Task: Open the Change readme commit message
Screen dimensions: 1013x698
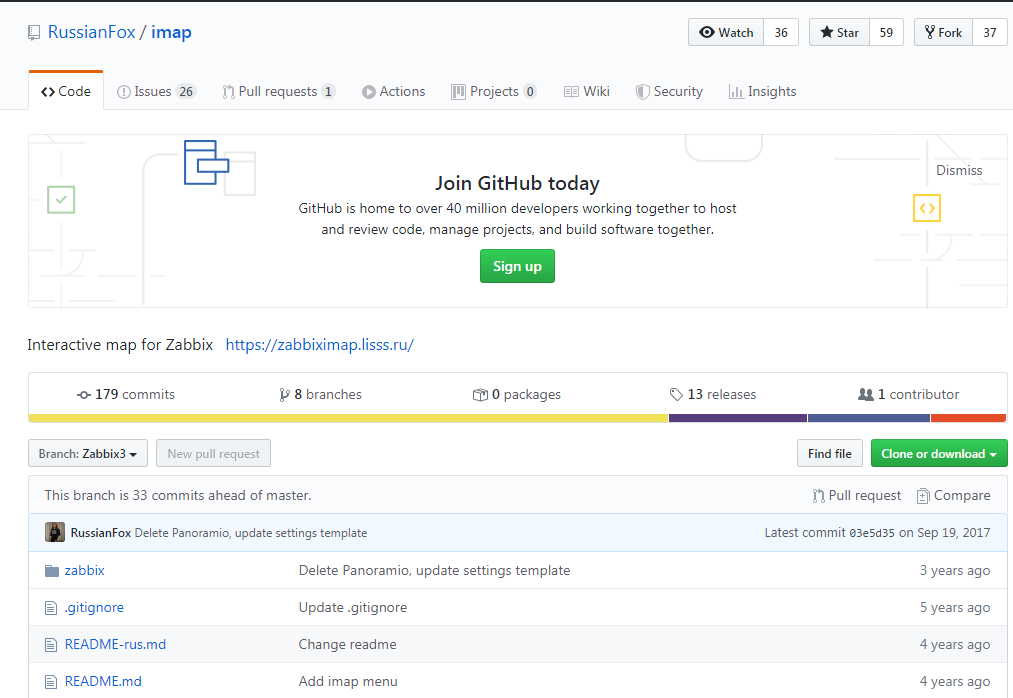Action: click(x=348, y=644)
